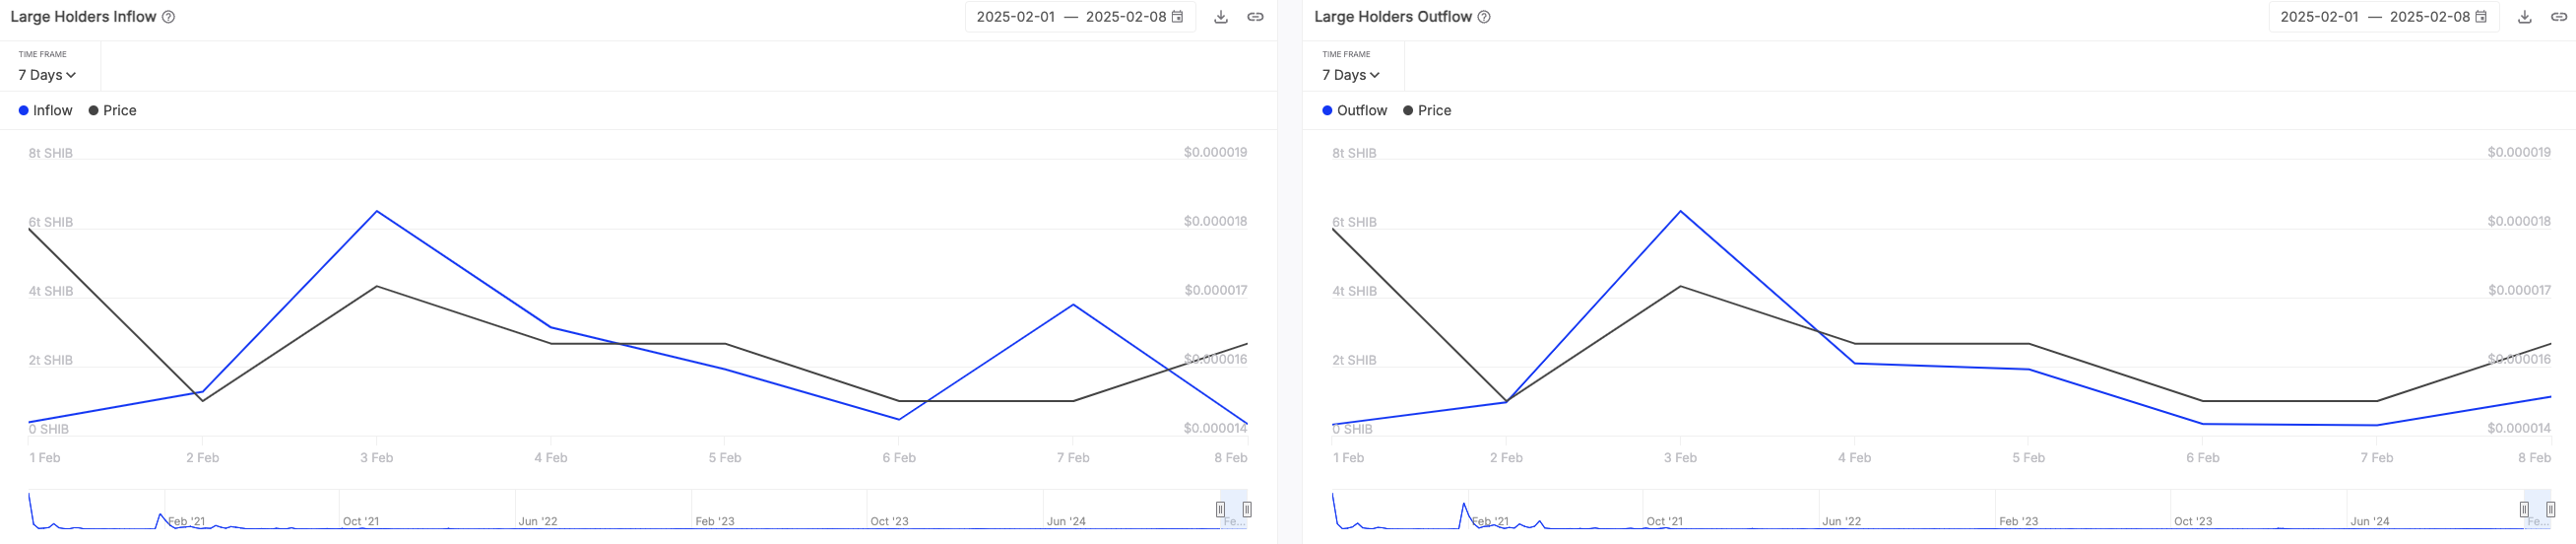
Task: Click help icon beside Large Holders Inflow
Action: (169, 17)
